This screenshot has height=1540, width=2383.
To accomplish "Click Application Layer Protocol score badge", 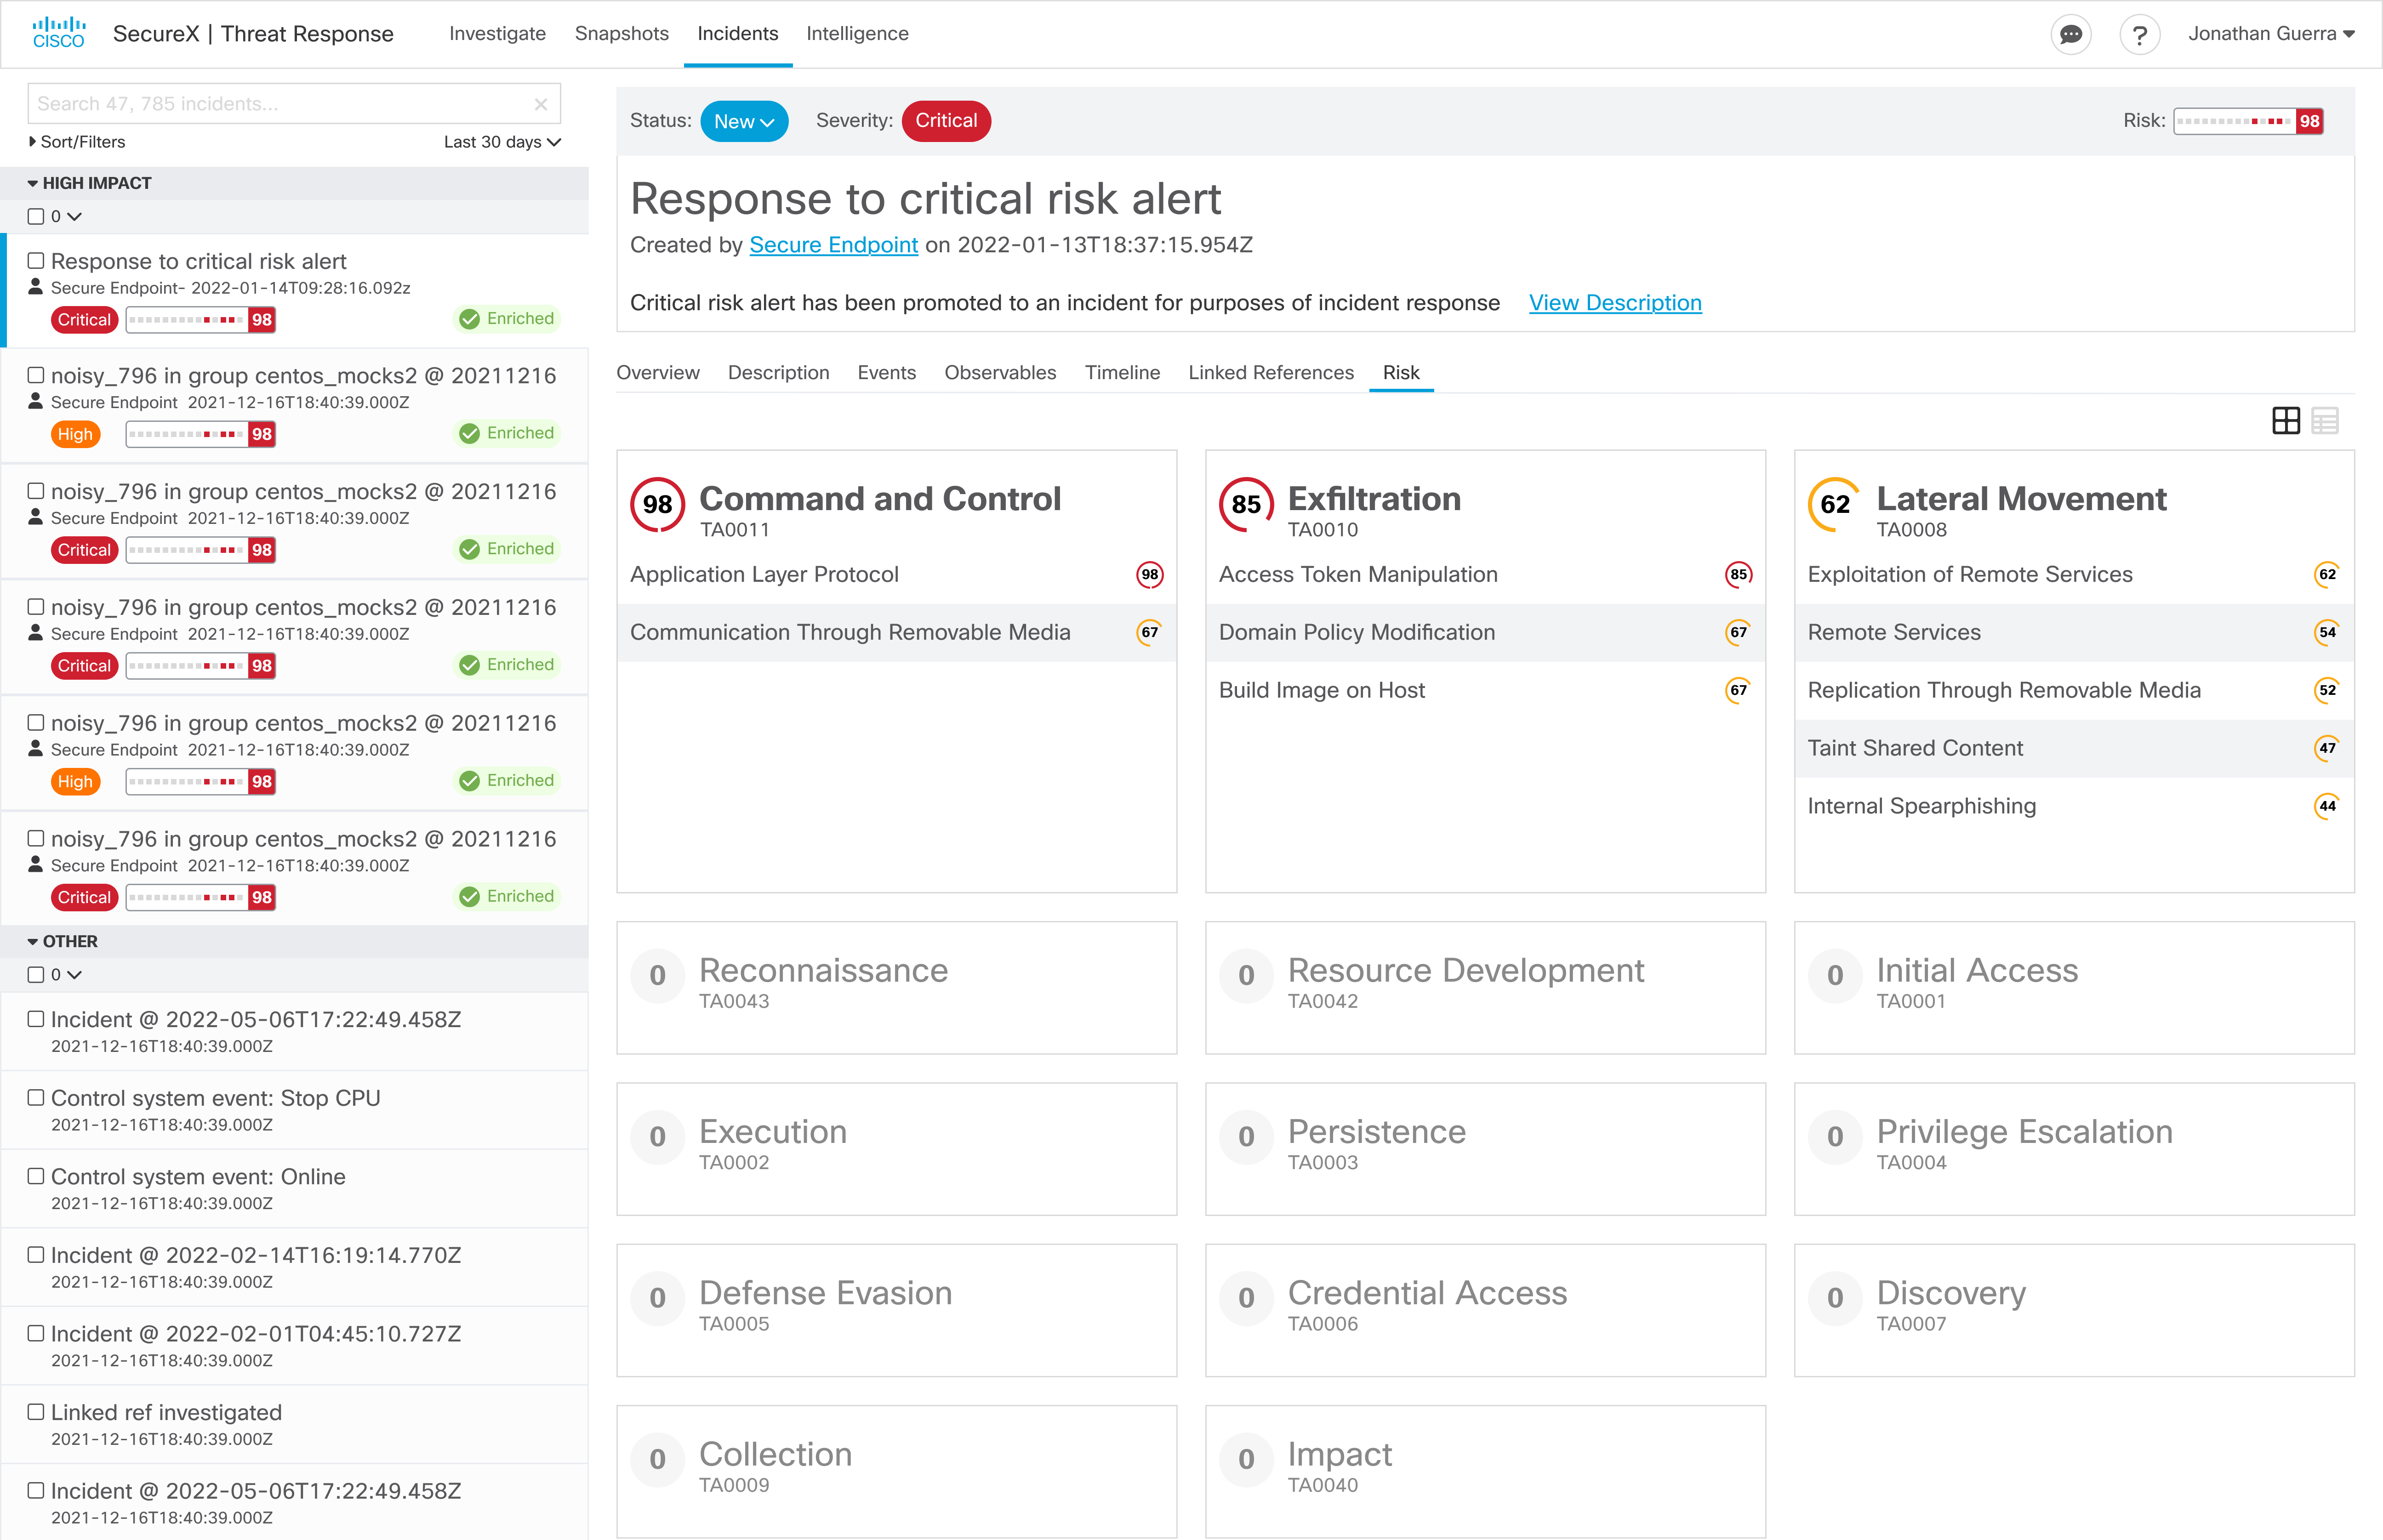I will click(x=1150, y=575).
